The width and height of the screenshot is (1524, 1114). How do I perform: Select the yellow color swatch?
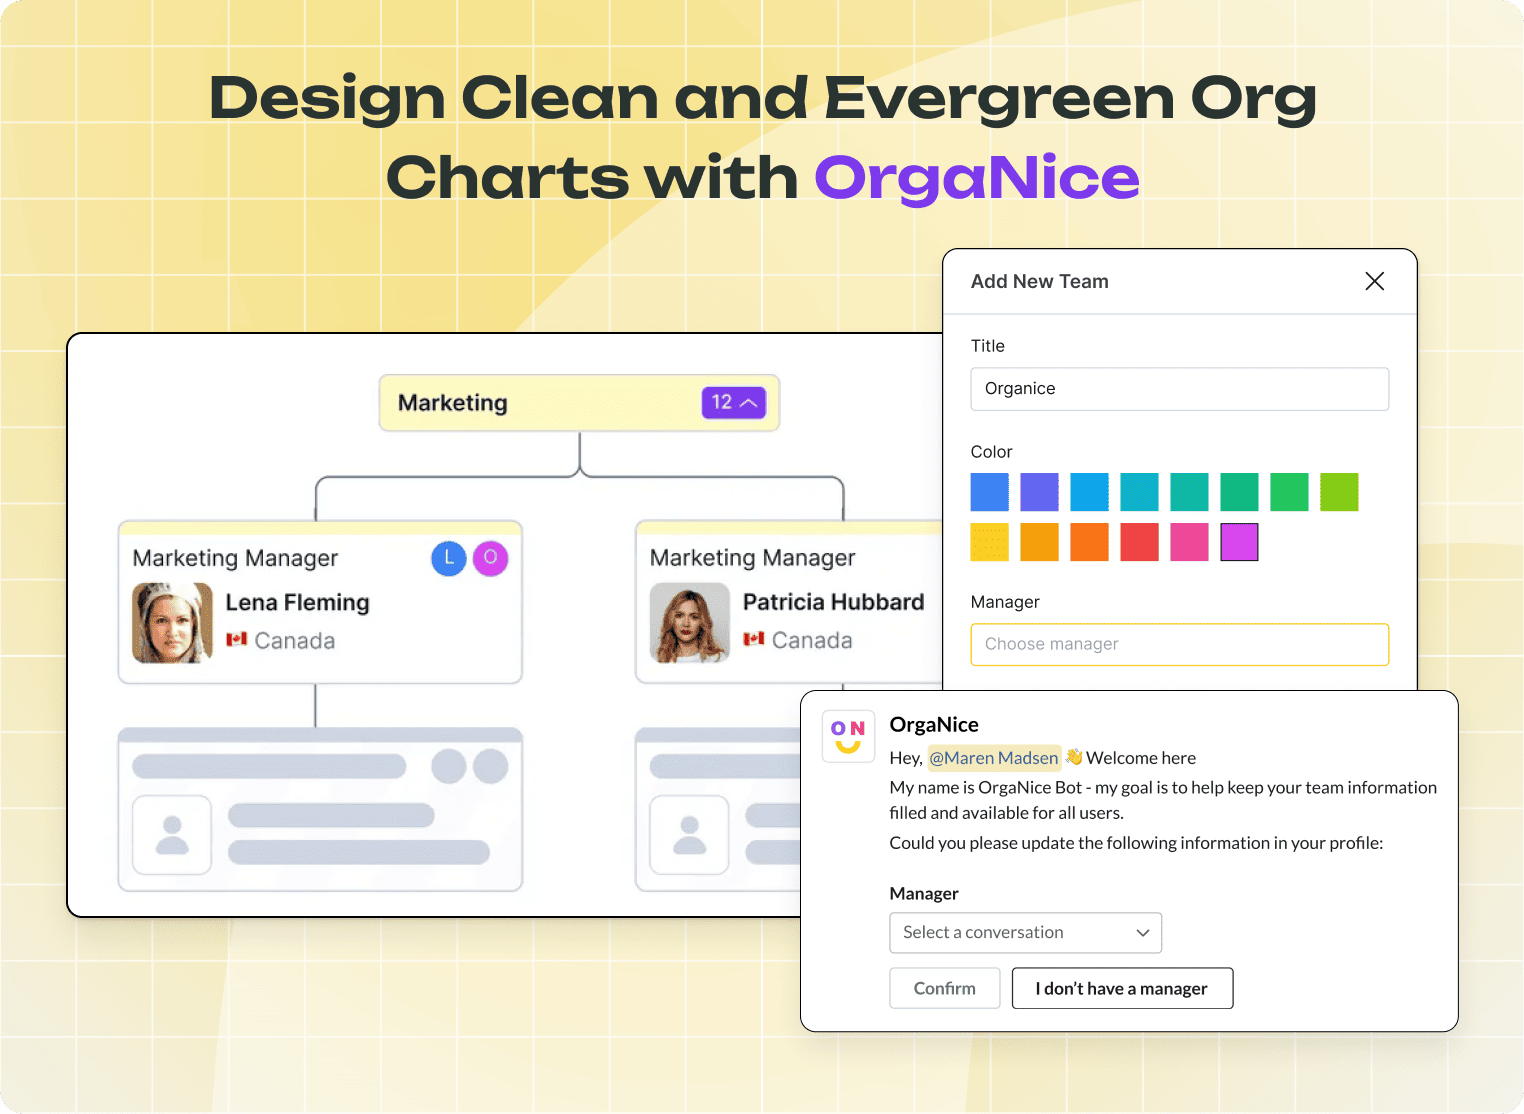coord(989,542)
